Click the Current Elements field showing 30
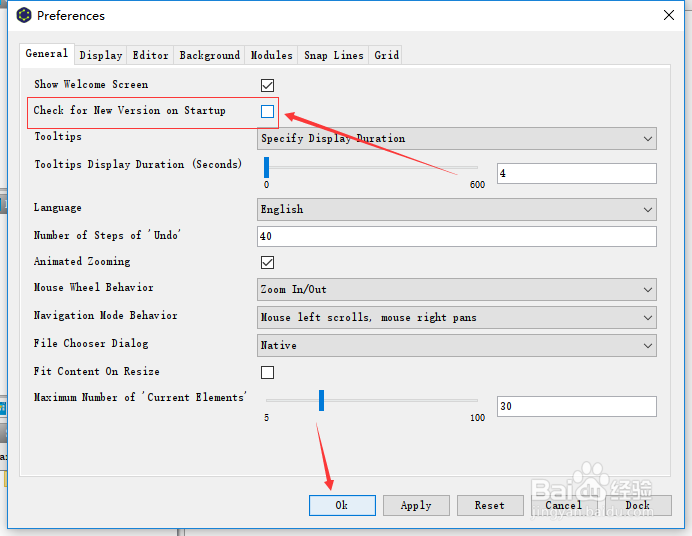 tap(577, 406)
